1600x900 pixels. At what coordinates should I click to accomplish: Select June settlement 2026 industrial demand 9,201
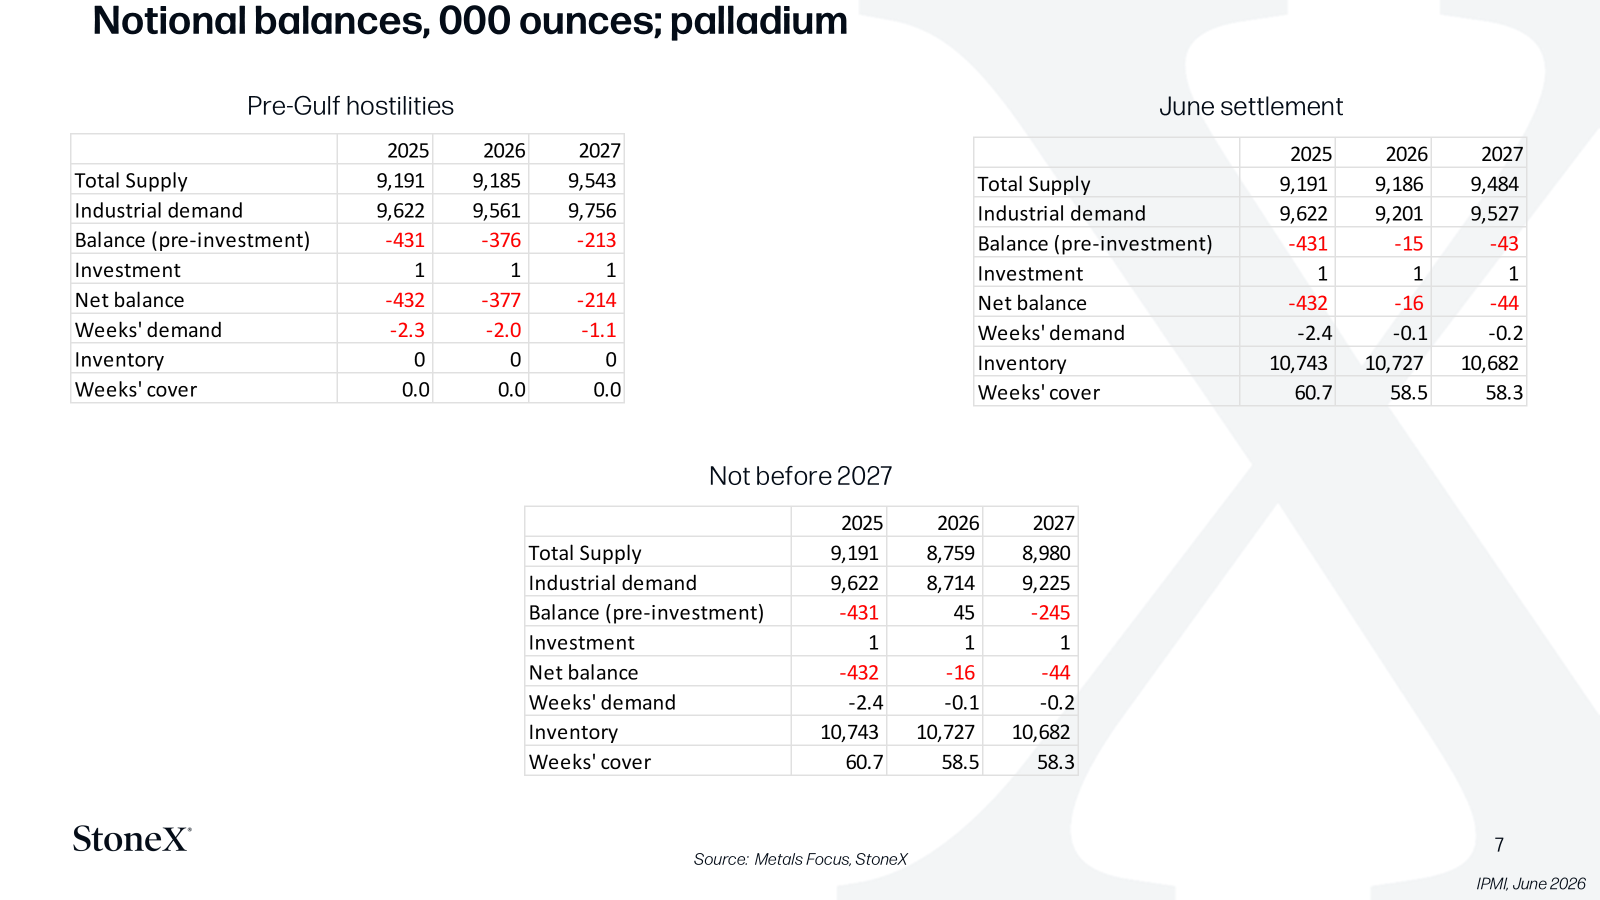[1399, 214]
